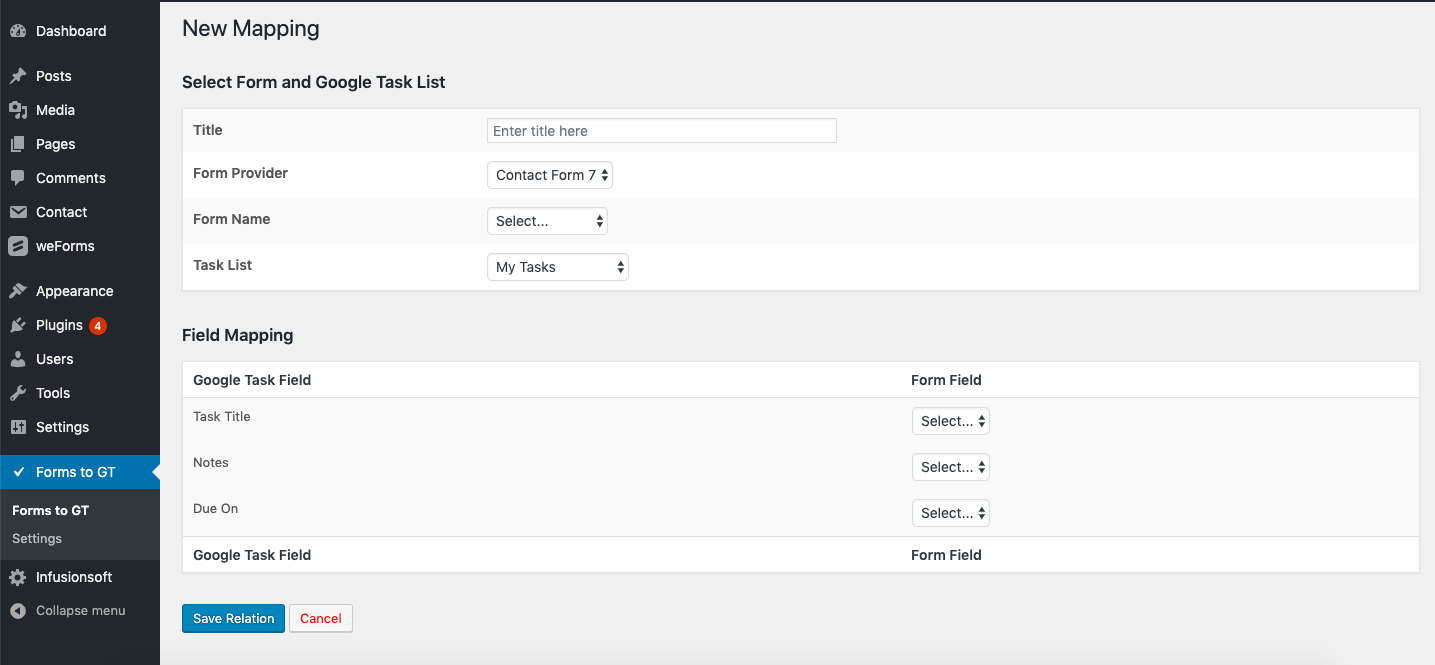Click the New Mapping page heading
The image size is (1435, 665).
point(251,29)
